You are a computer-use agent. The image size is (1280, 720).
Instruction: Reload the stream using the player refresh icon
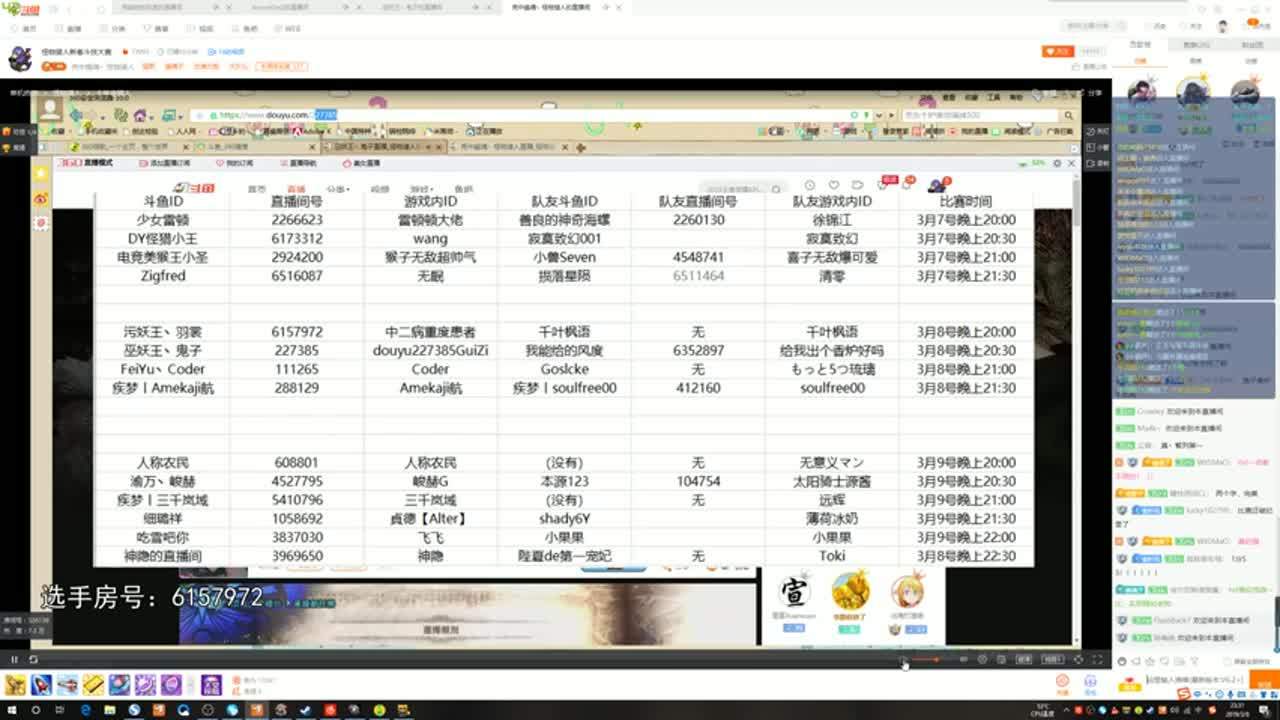[x=33, y=659]
